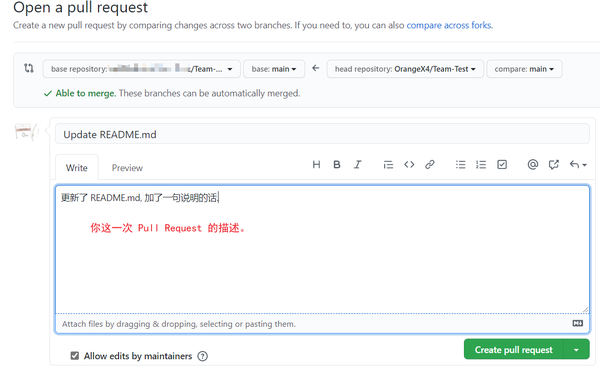The image size is (600, 368).
Task: Click the compare branches swap icon
Action: tap(29, 68)
